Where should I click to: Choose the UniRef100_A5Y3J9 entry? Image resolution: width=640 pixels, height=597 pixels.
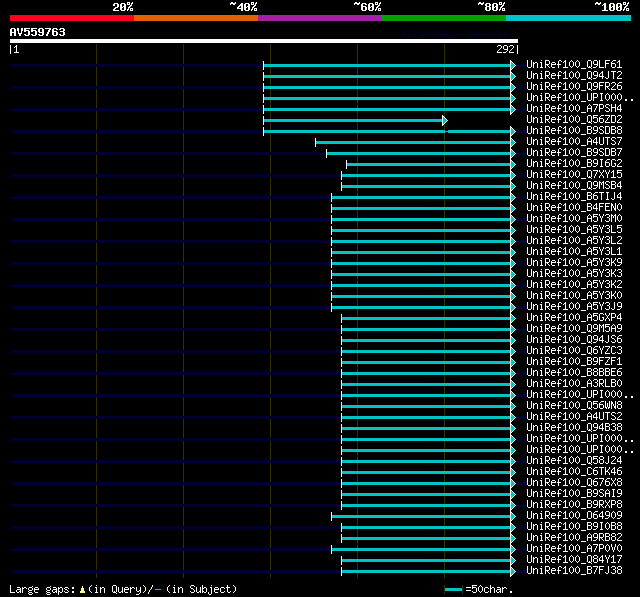tap(574, 307)
